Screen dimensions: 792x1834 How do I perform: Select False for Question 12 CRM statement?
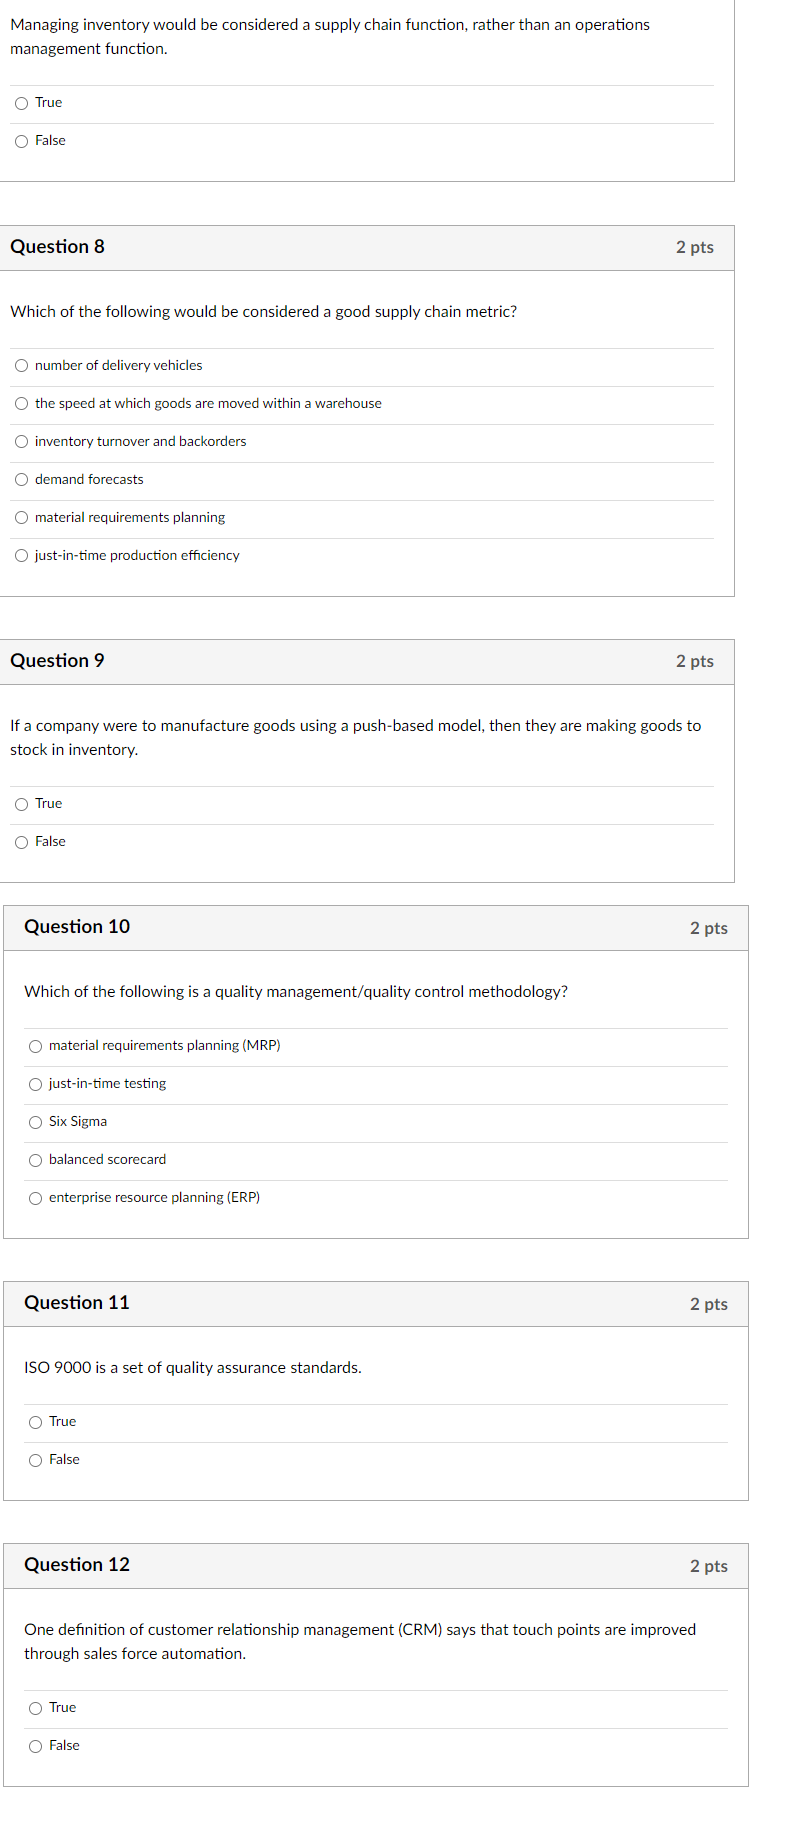[36, 1746]
